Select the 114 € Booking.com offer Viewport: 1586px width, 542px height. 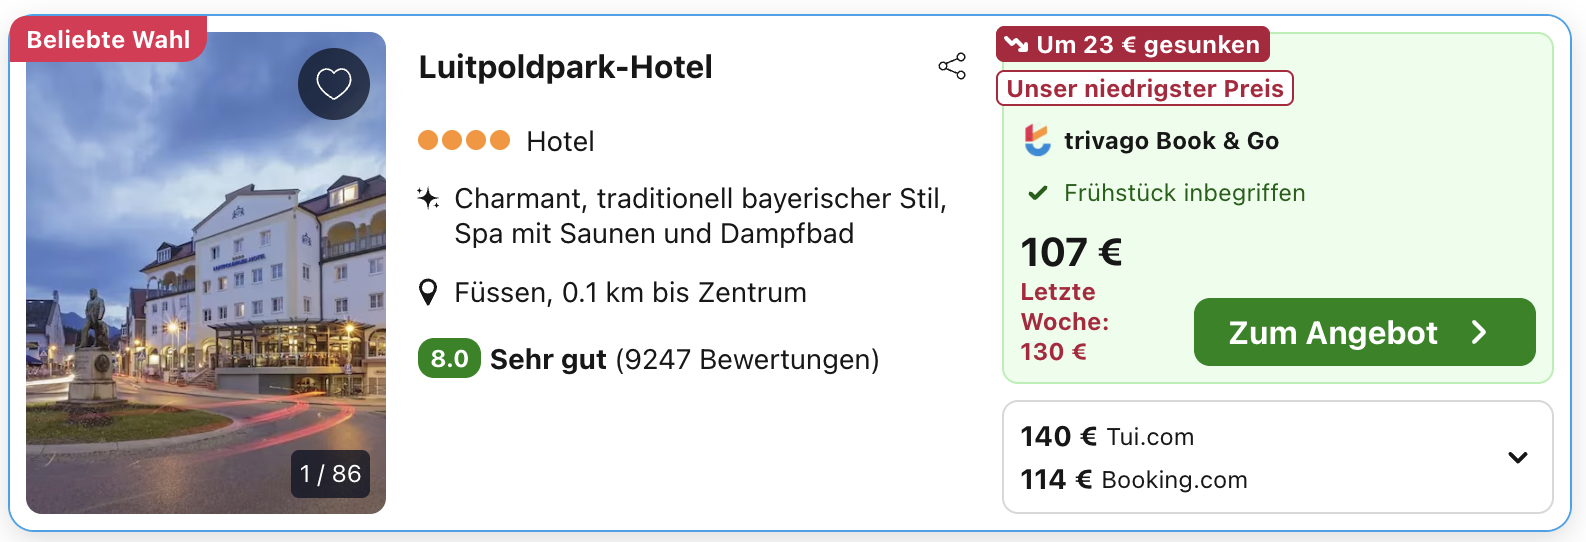tap(1134, 480)
